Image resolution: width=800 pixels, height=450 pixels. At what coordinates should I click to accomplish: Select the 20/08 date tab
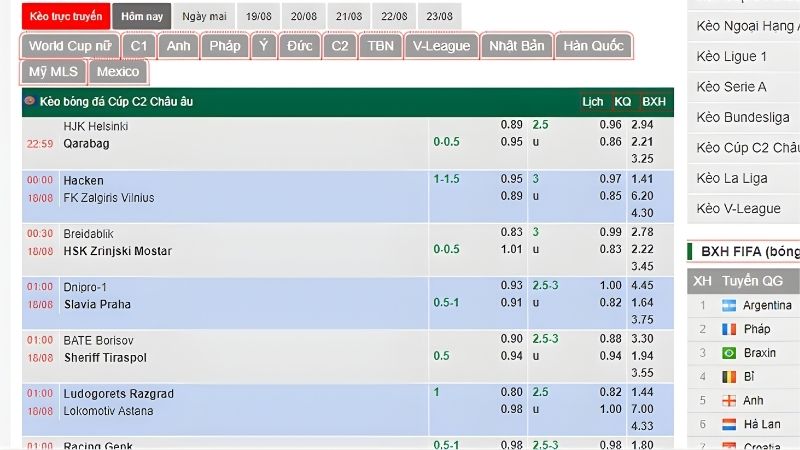coord(304,16)
